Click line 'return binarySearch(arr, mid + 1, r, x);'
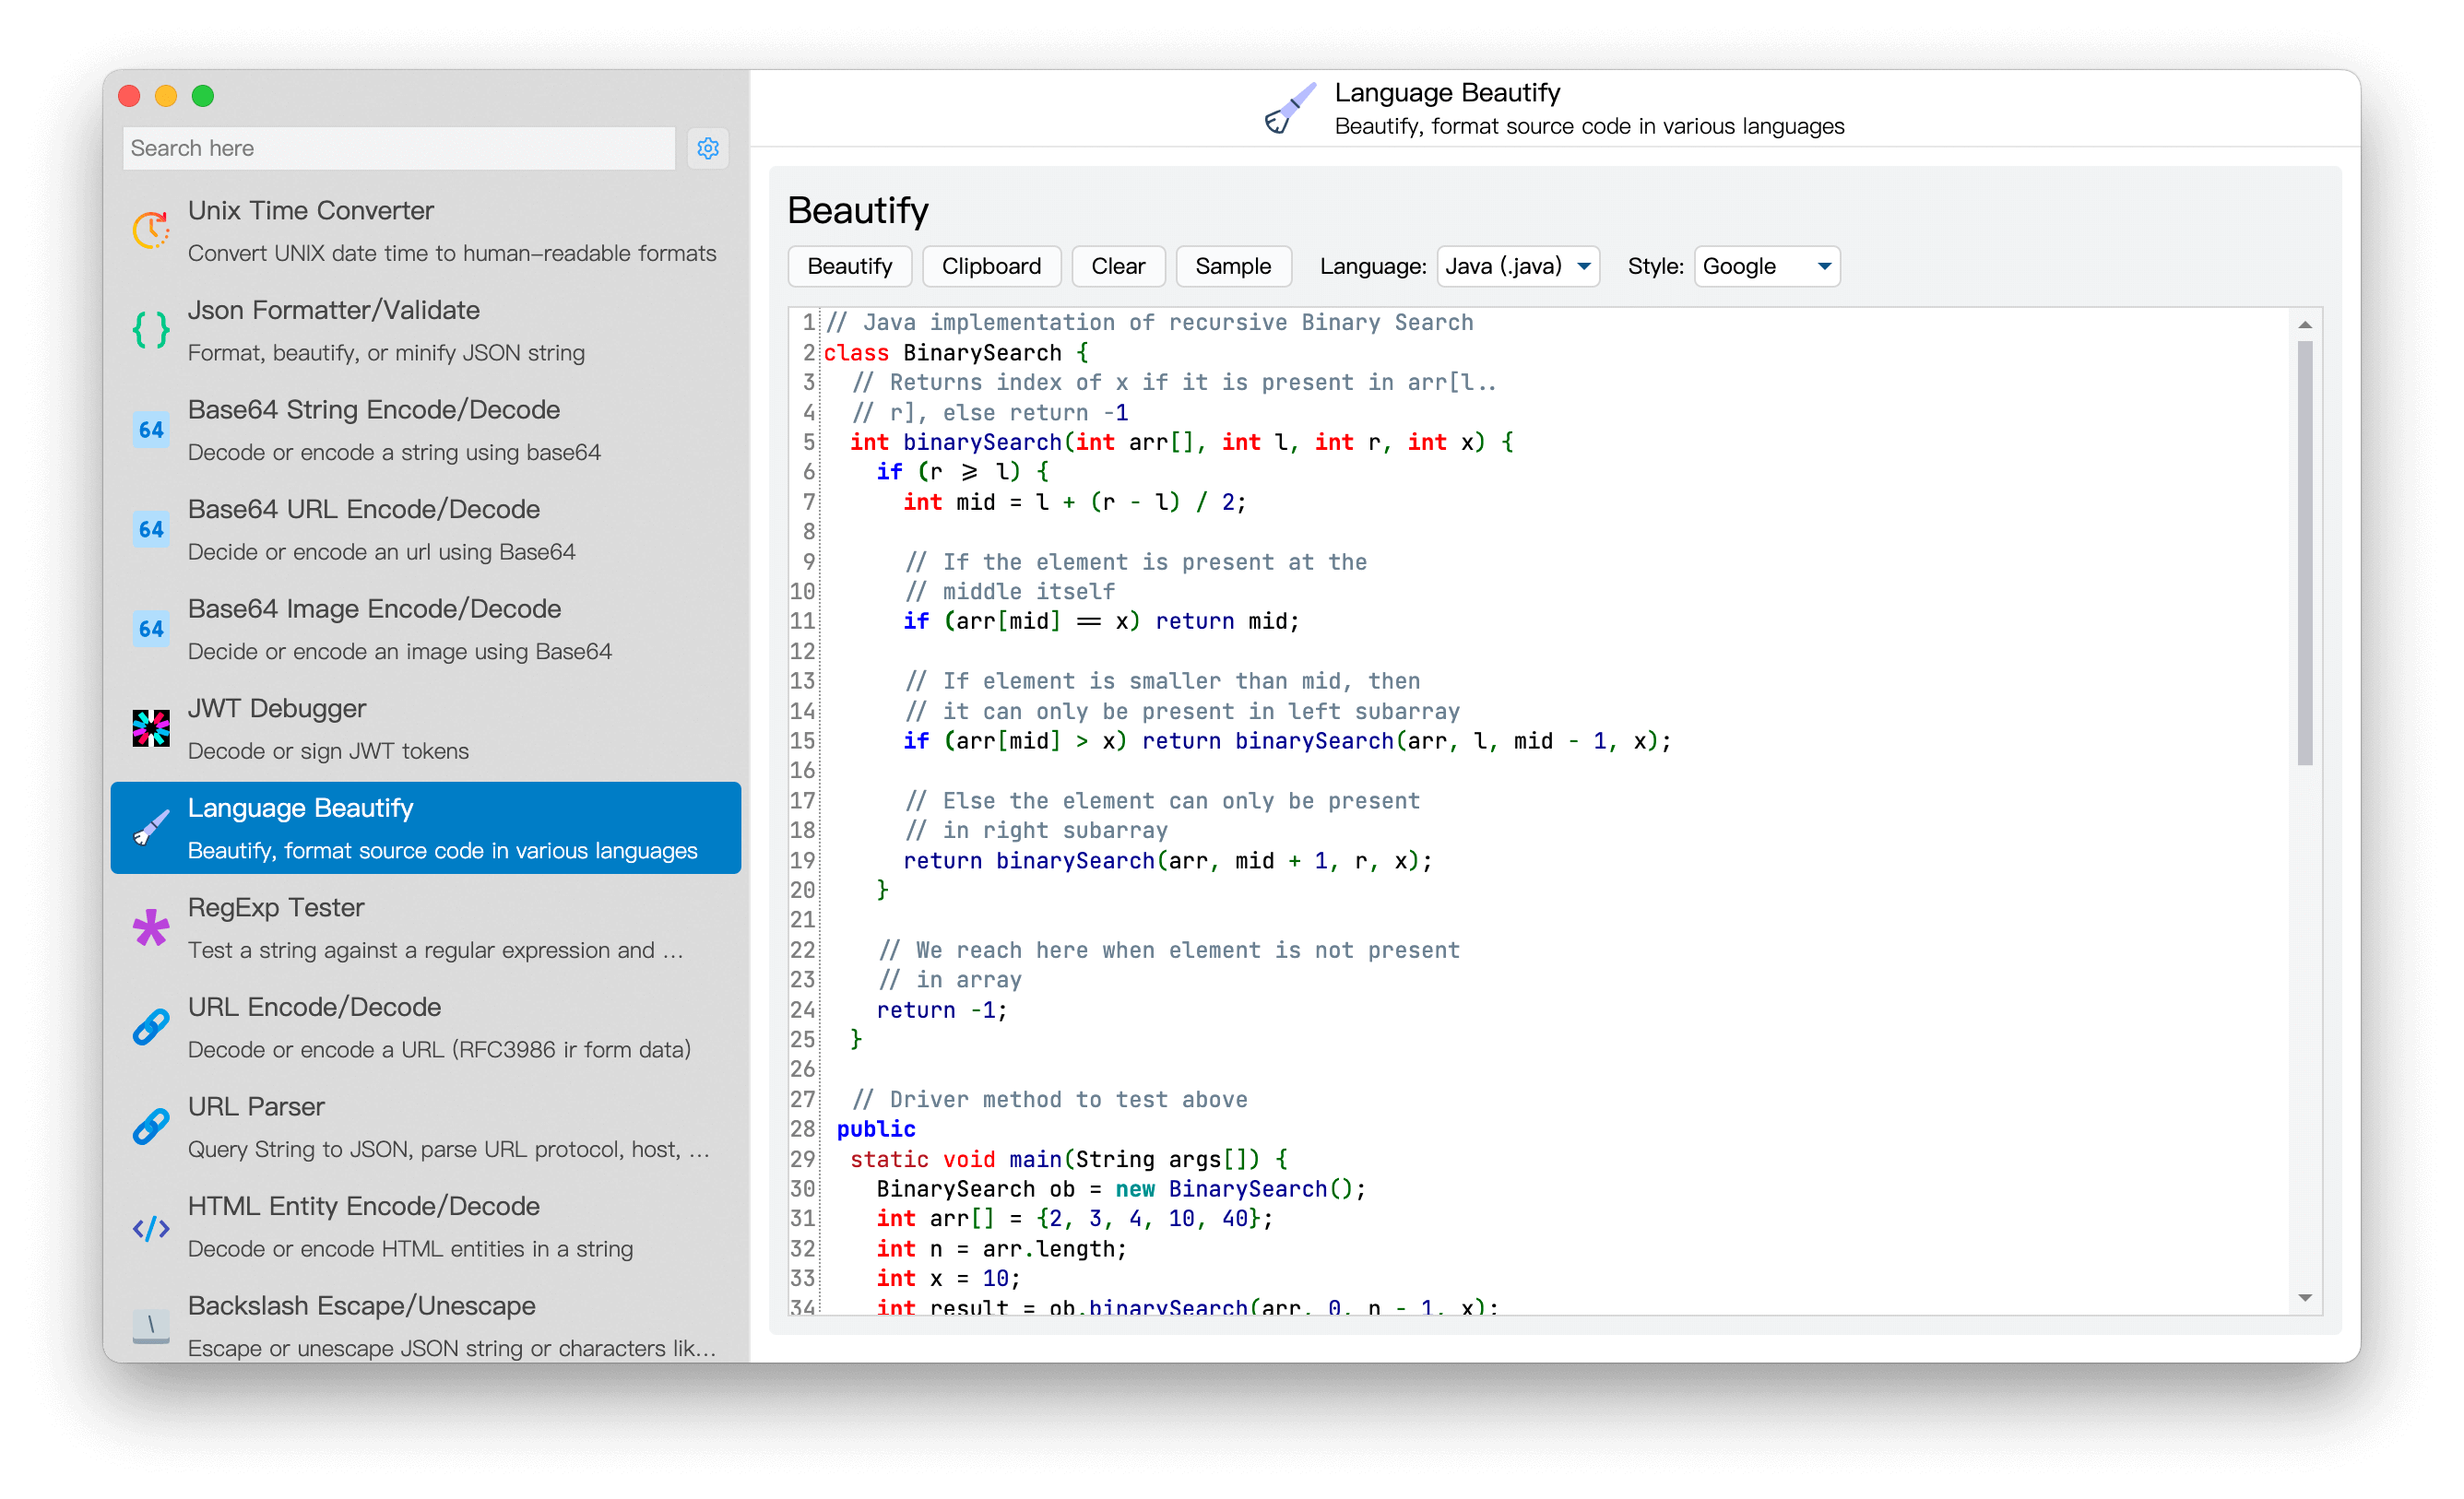This screenshot has height=1499, width=2464. coord(1168,860)
